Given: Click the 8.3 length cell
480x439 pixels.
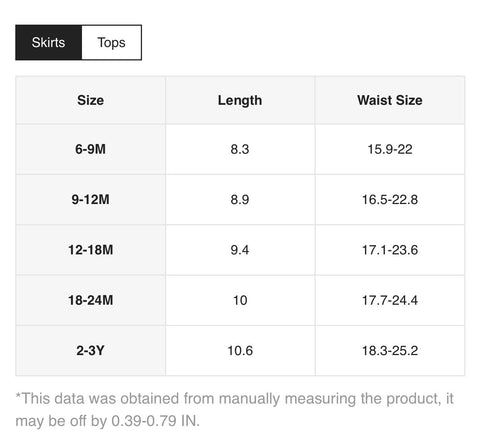Looking at the screenshot, I should (x=240, y=149).
